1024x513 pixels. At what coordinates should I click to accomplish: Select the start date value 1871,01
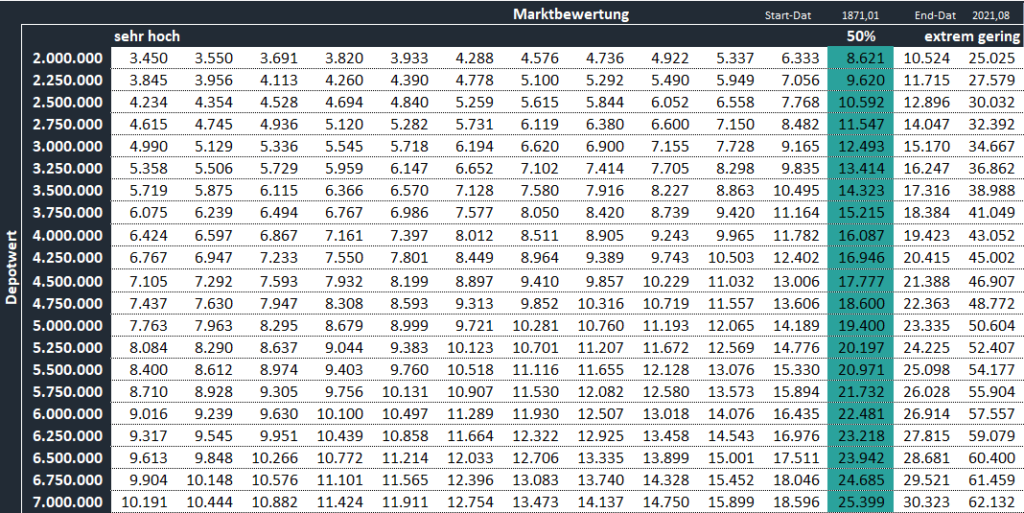coord(860,16)
